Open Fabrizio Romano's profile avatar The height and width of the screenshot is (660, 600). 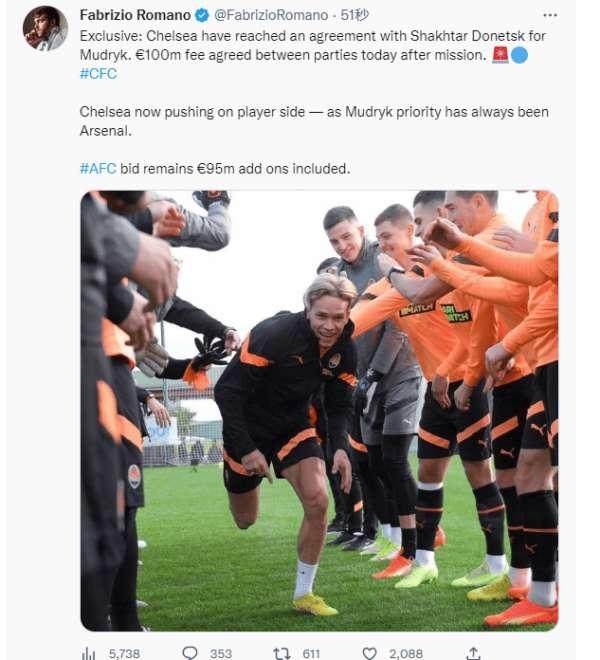(x=45, y=29)
